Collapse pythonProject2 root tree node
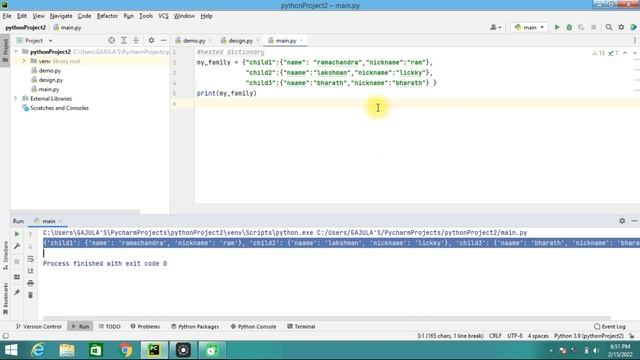640x360 pixels. coord(16,52)
